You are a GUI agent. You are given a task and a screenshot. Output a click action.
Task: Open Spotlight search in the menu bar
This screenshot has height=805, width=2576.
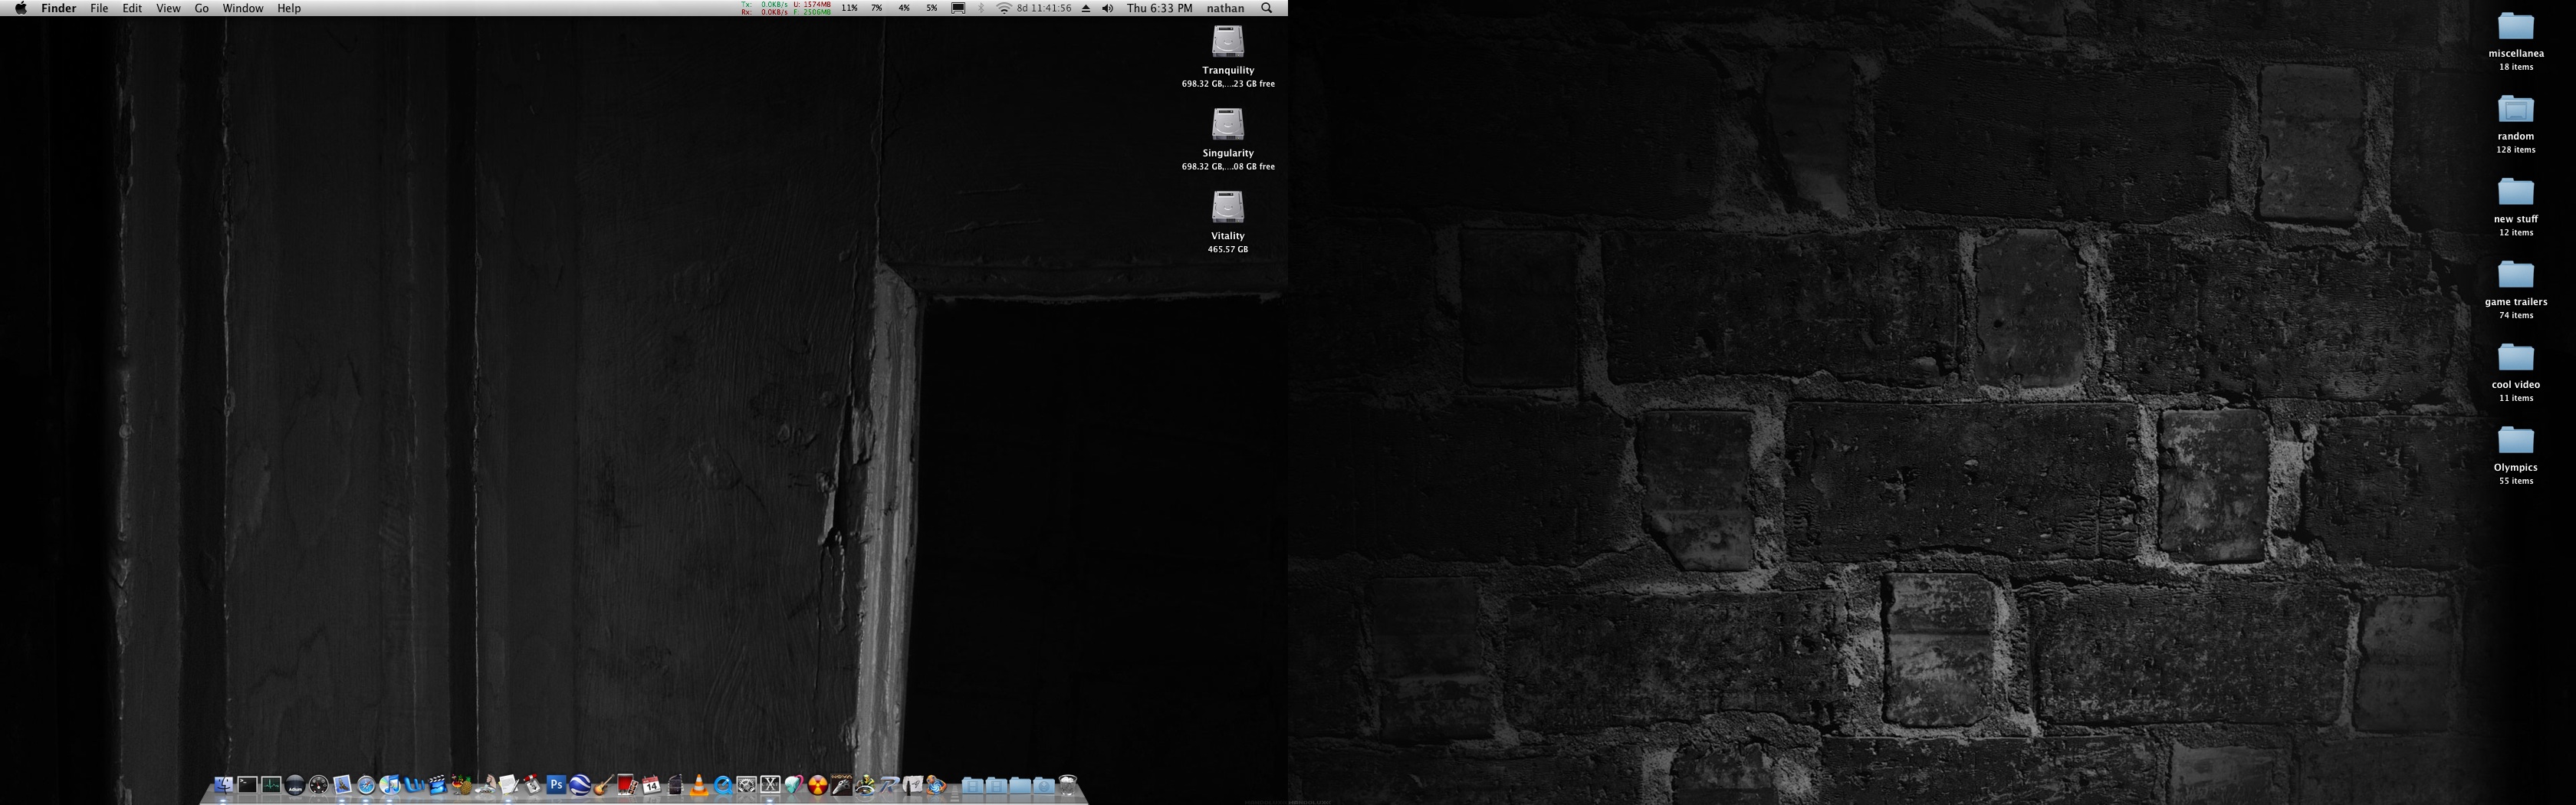pos(1266,8)
